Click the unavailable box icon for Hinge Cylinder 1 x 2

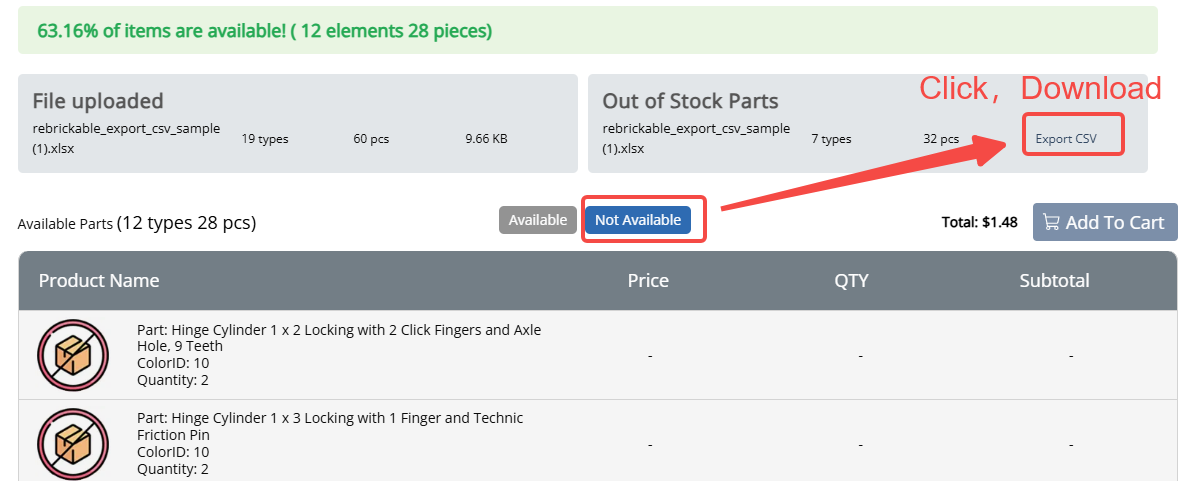(x=73, y=355)
